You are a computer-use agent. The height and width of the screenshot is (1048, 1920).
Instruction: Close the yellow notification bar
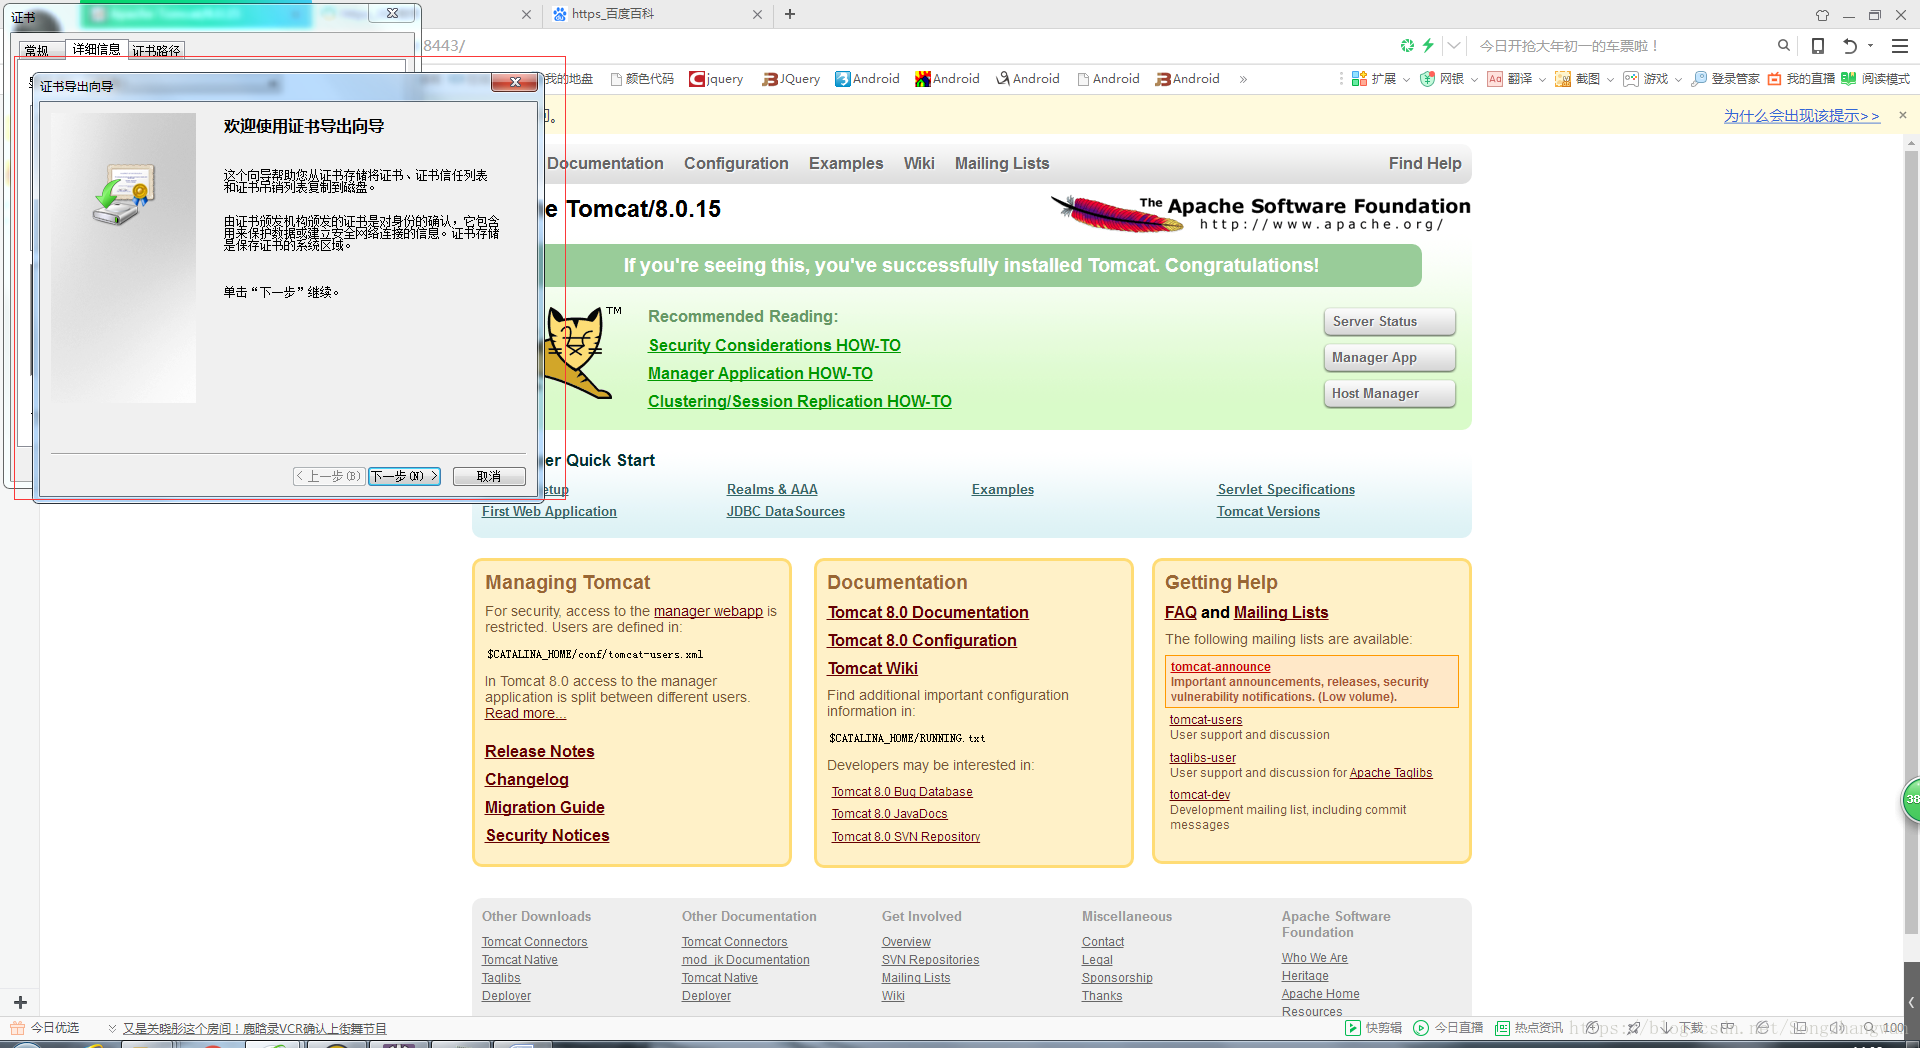(1903, 115)
